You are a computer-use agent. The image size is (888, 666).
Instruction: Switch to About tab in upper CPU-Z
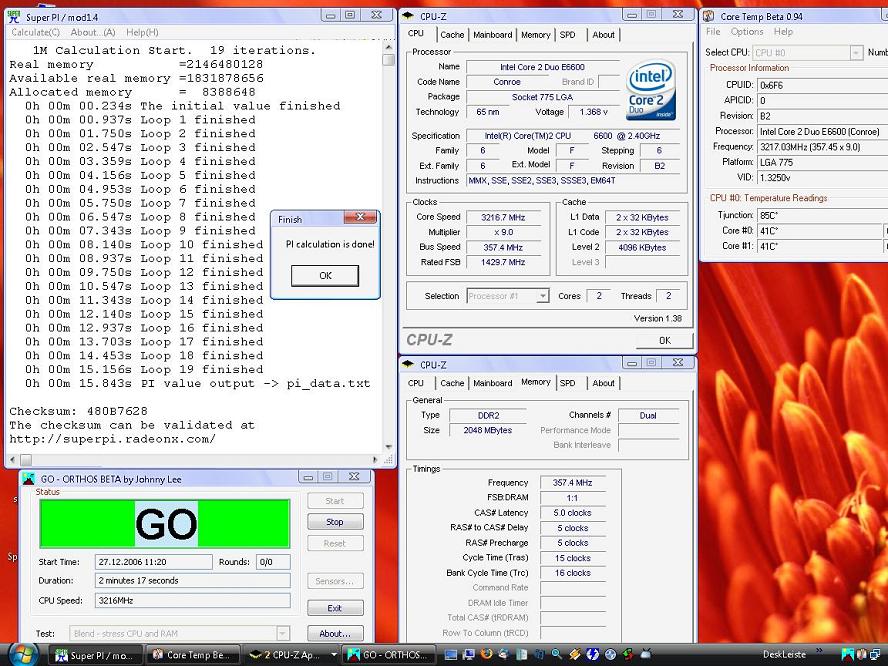[x=603, y=35]
